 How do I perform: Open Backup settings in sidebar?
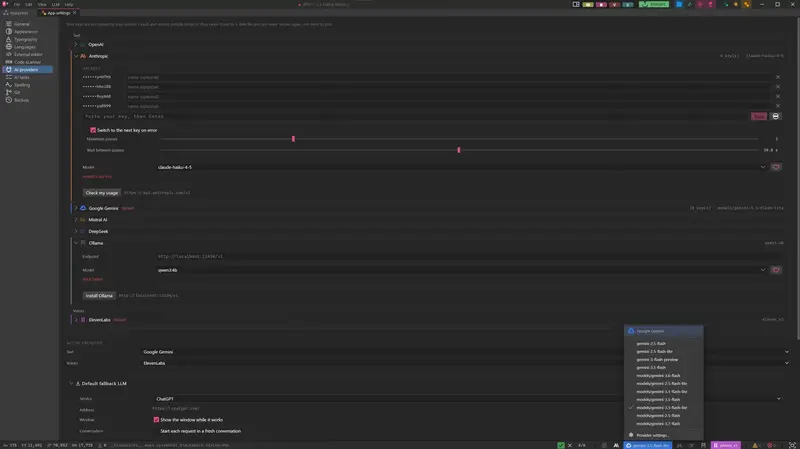point(28,100)
